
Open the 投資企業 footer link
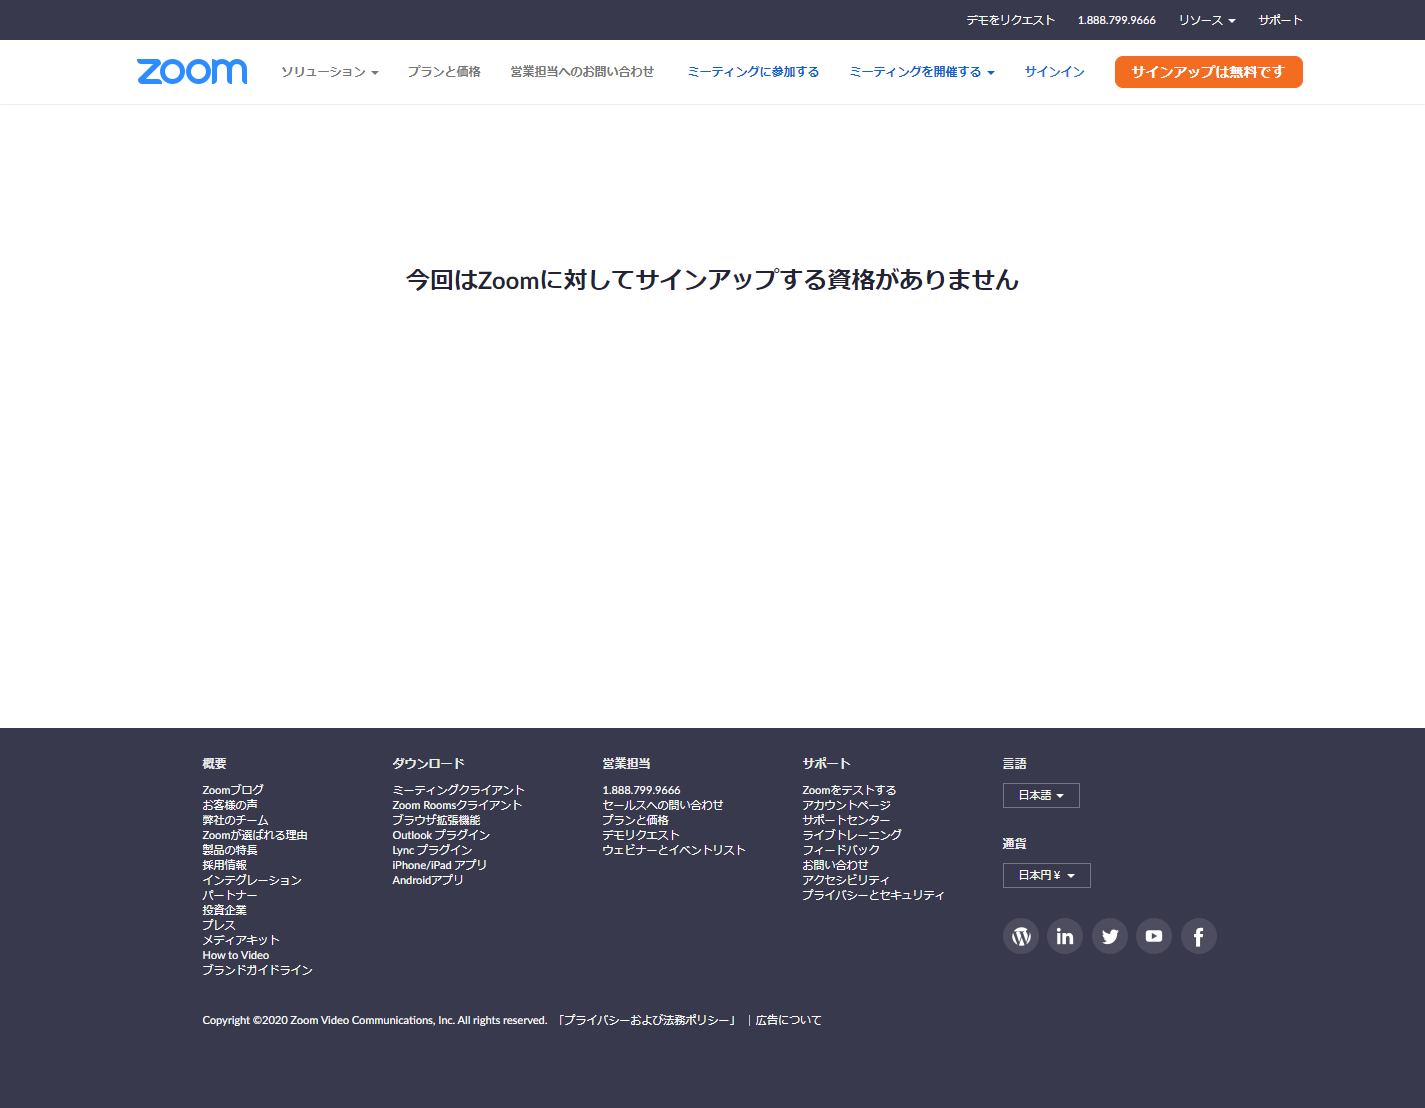tap(224, 910)
